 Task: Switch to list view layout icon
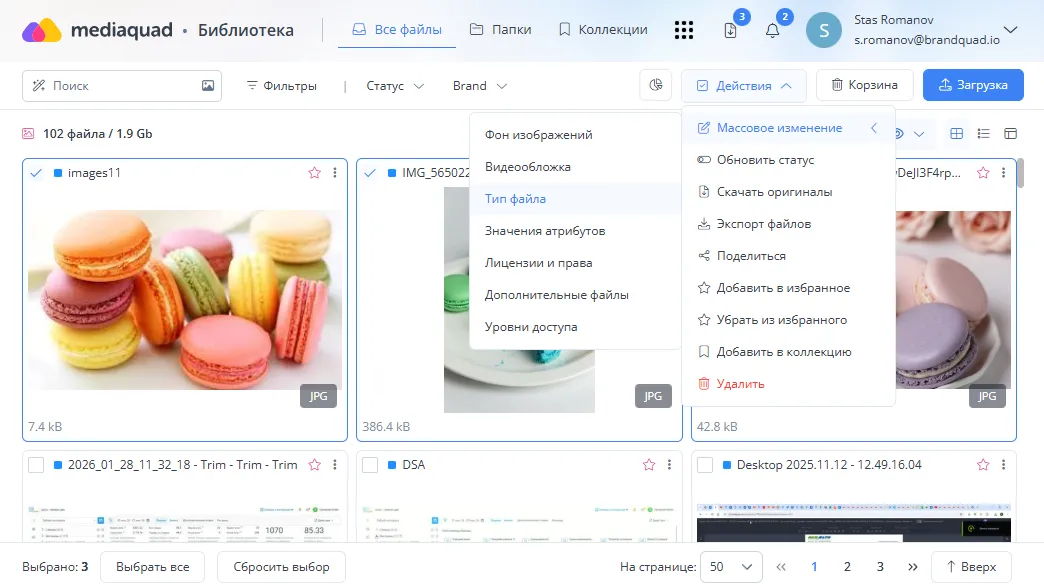point(983,133)
